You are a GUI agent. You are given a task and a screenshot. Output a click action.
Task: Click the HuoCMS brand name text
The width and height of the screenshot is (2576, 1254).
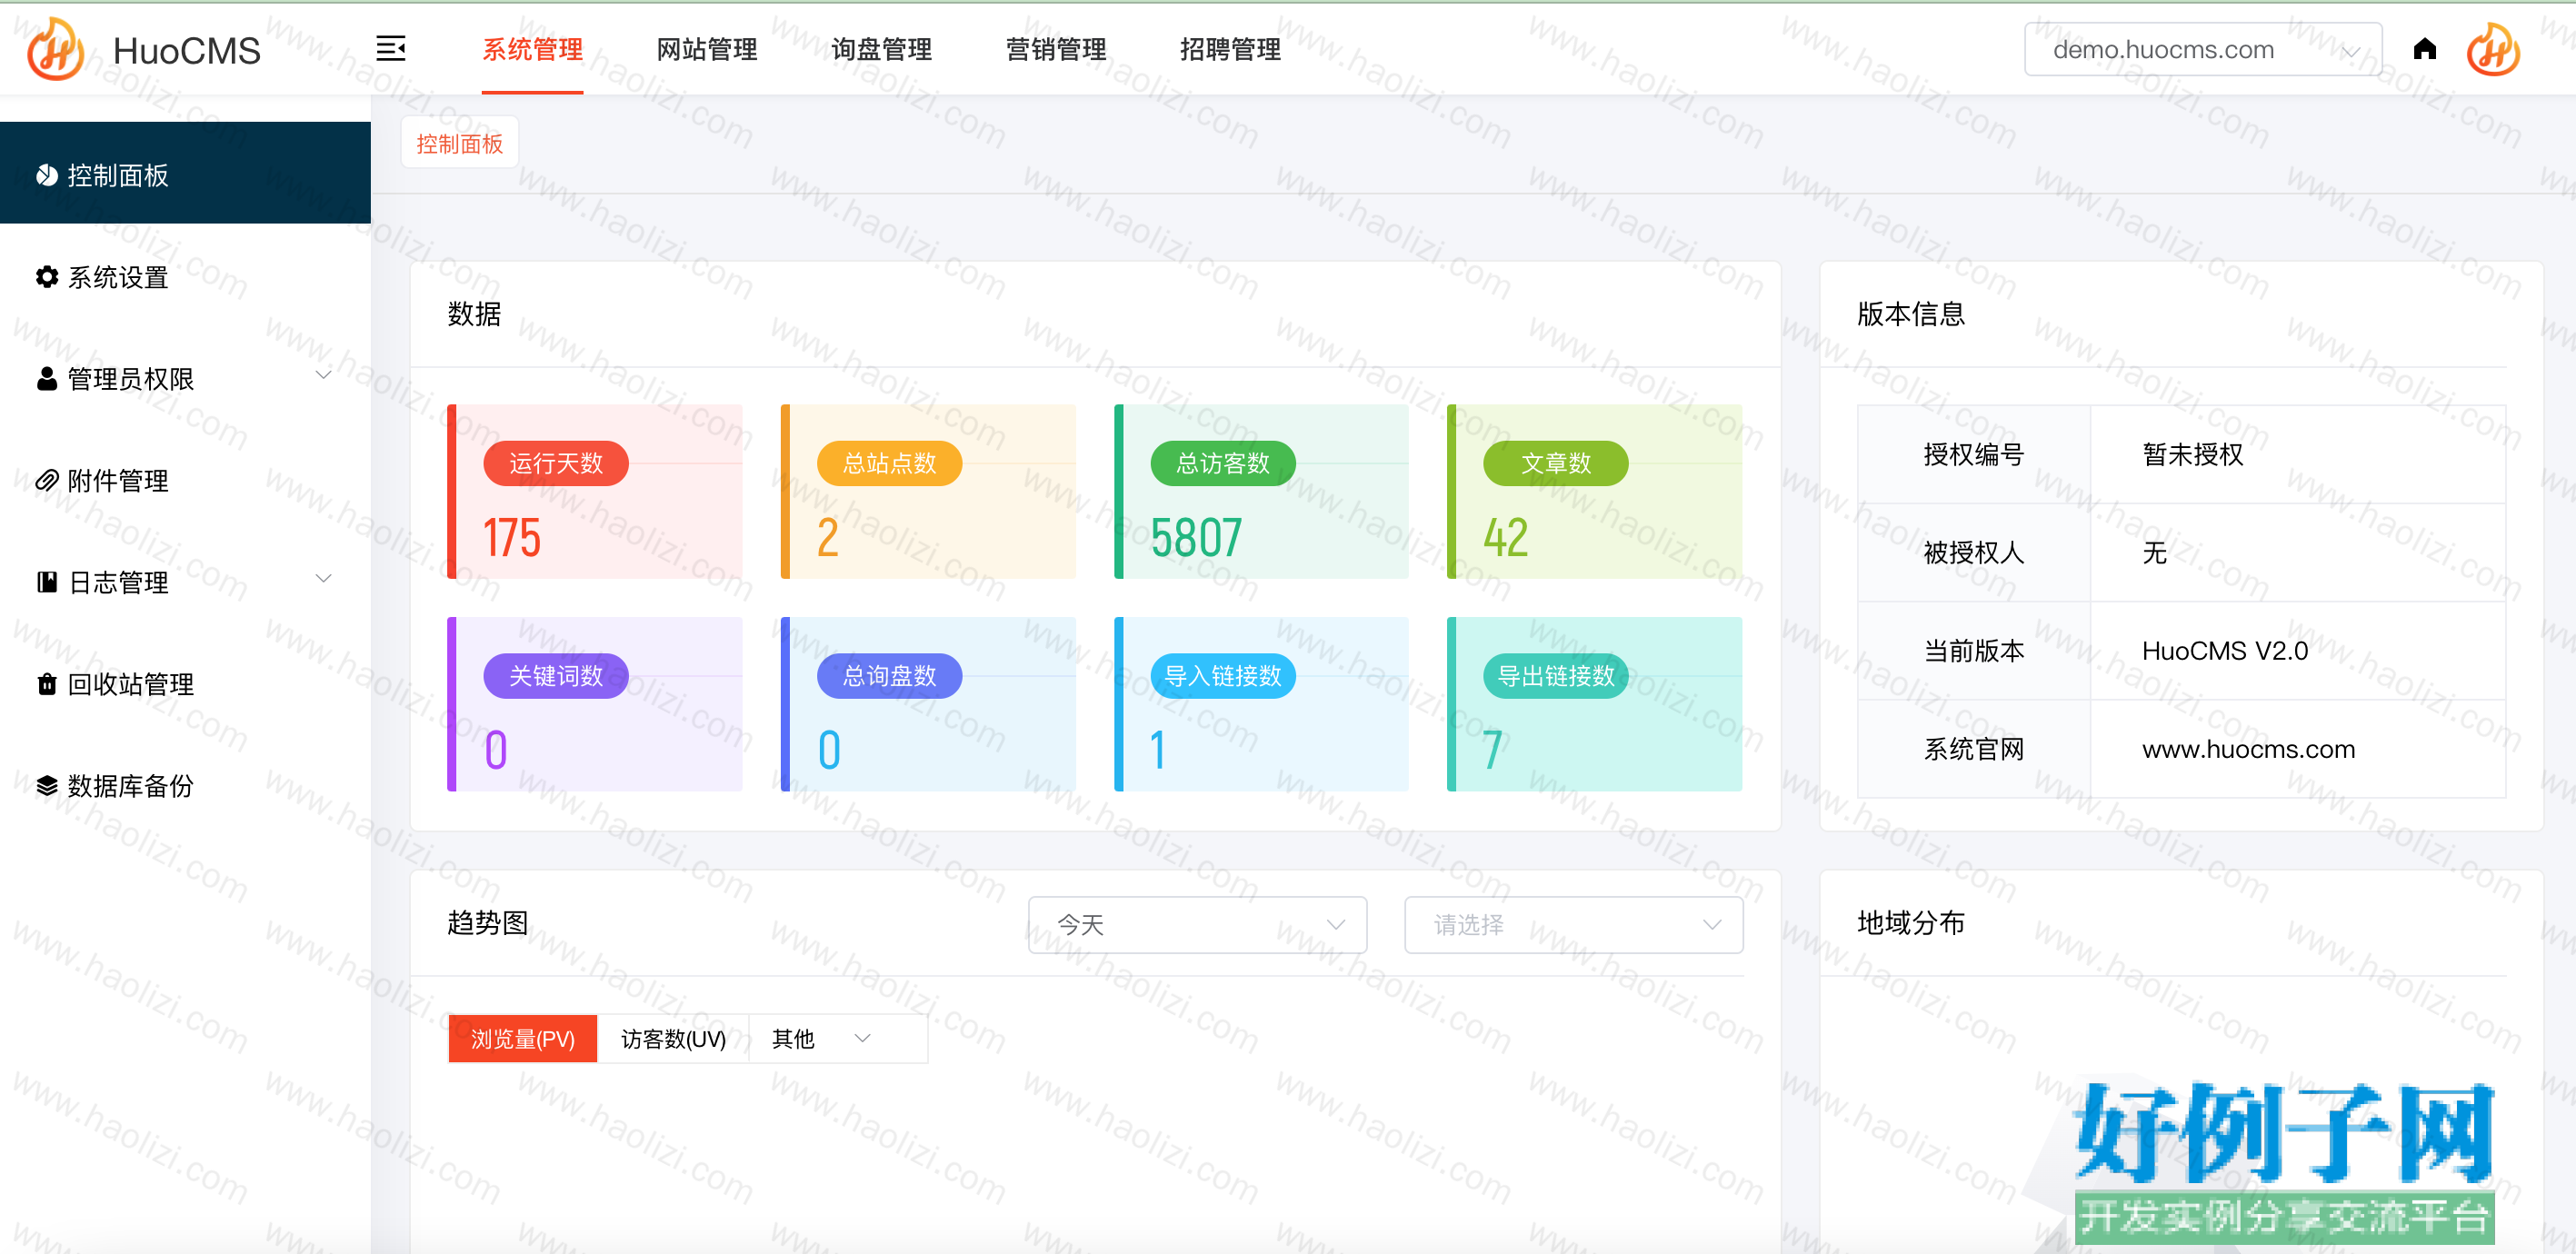(186, 51)
